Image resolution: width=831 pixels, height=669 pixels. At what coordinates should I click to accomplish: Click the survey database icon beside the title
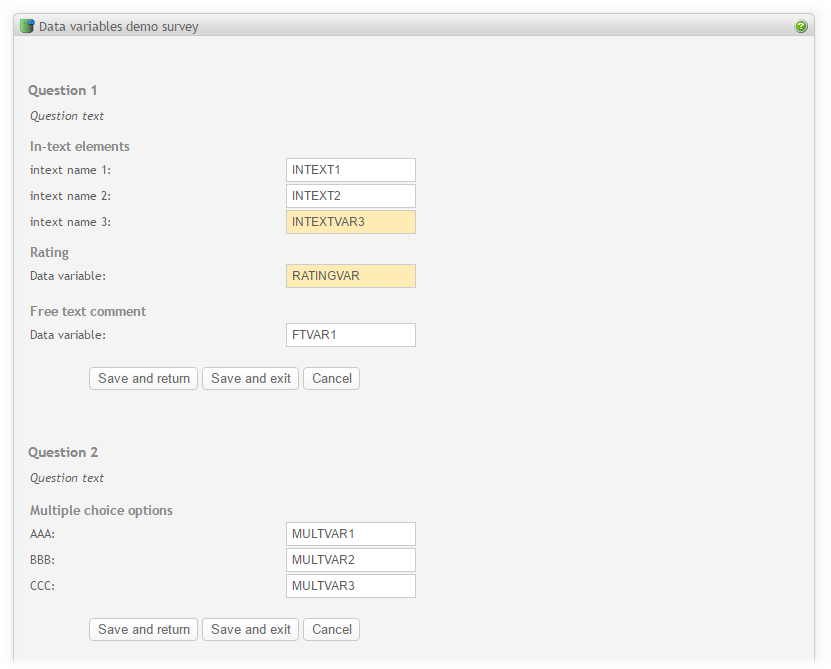point(27,26)
